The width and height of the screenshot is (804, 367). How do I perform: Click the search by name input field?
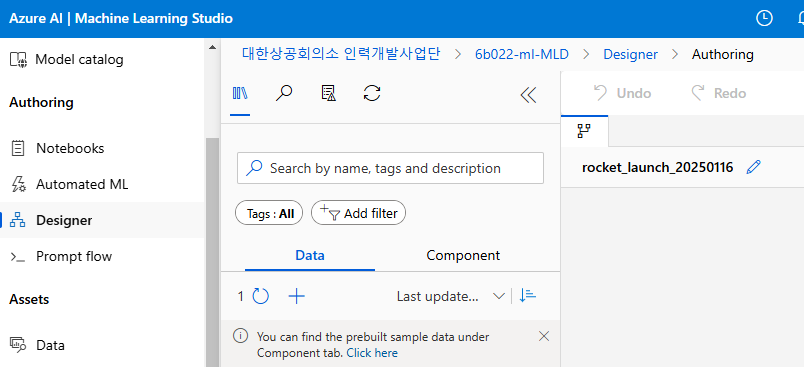[x=390, y=168]
